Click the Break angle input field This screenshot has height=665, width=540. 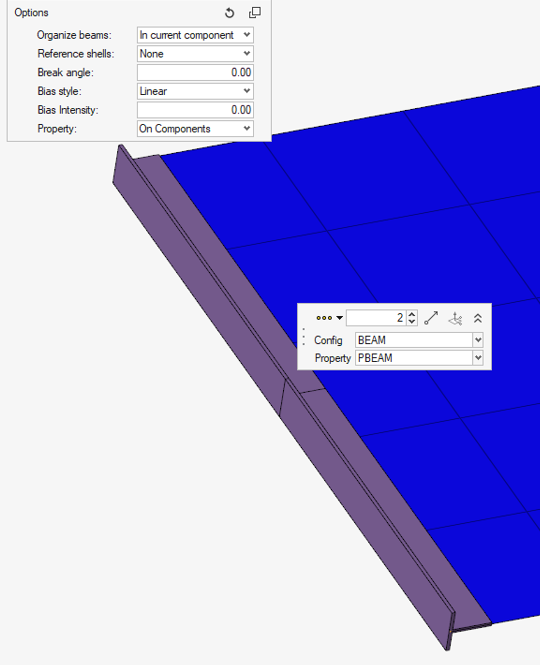195,73
